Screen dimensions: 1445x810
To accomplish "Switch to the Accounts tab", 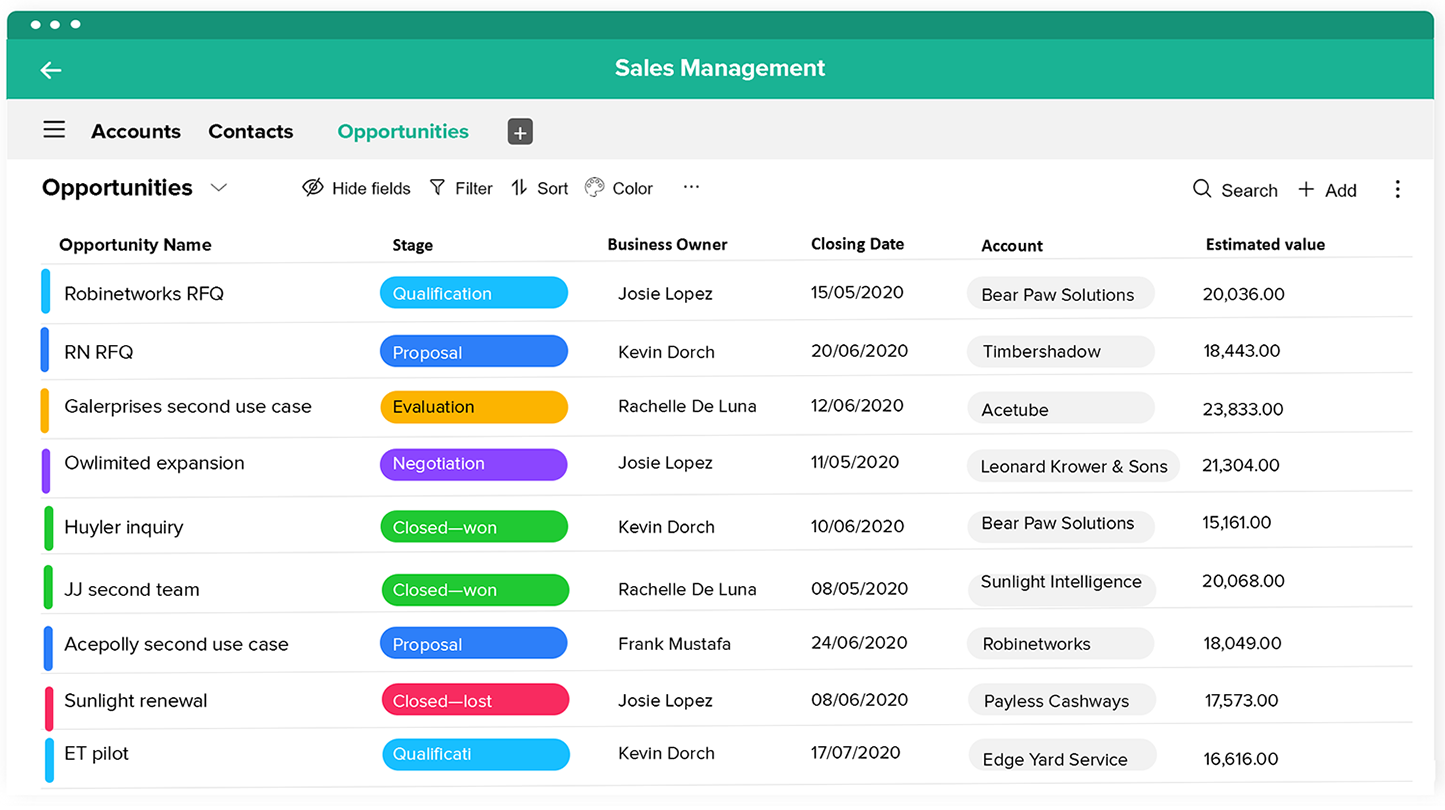I will pyautogui.click(x=136, y=131).
